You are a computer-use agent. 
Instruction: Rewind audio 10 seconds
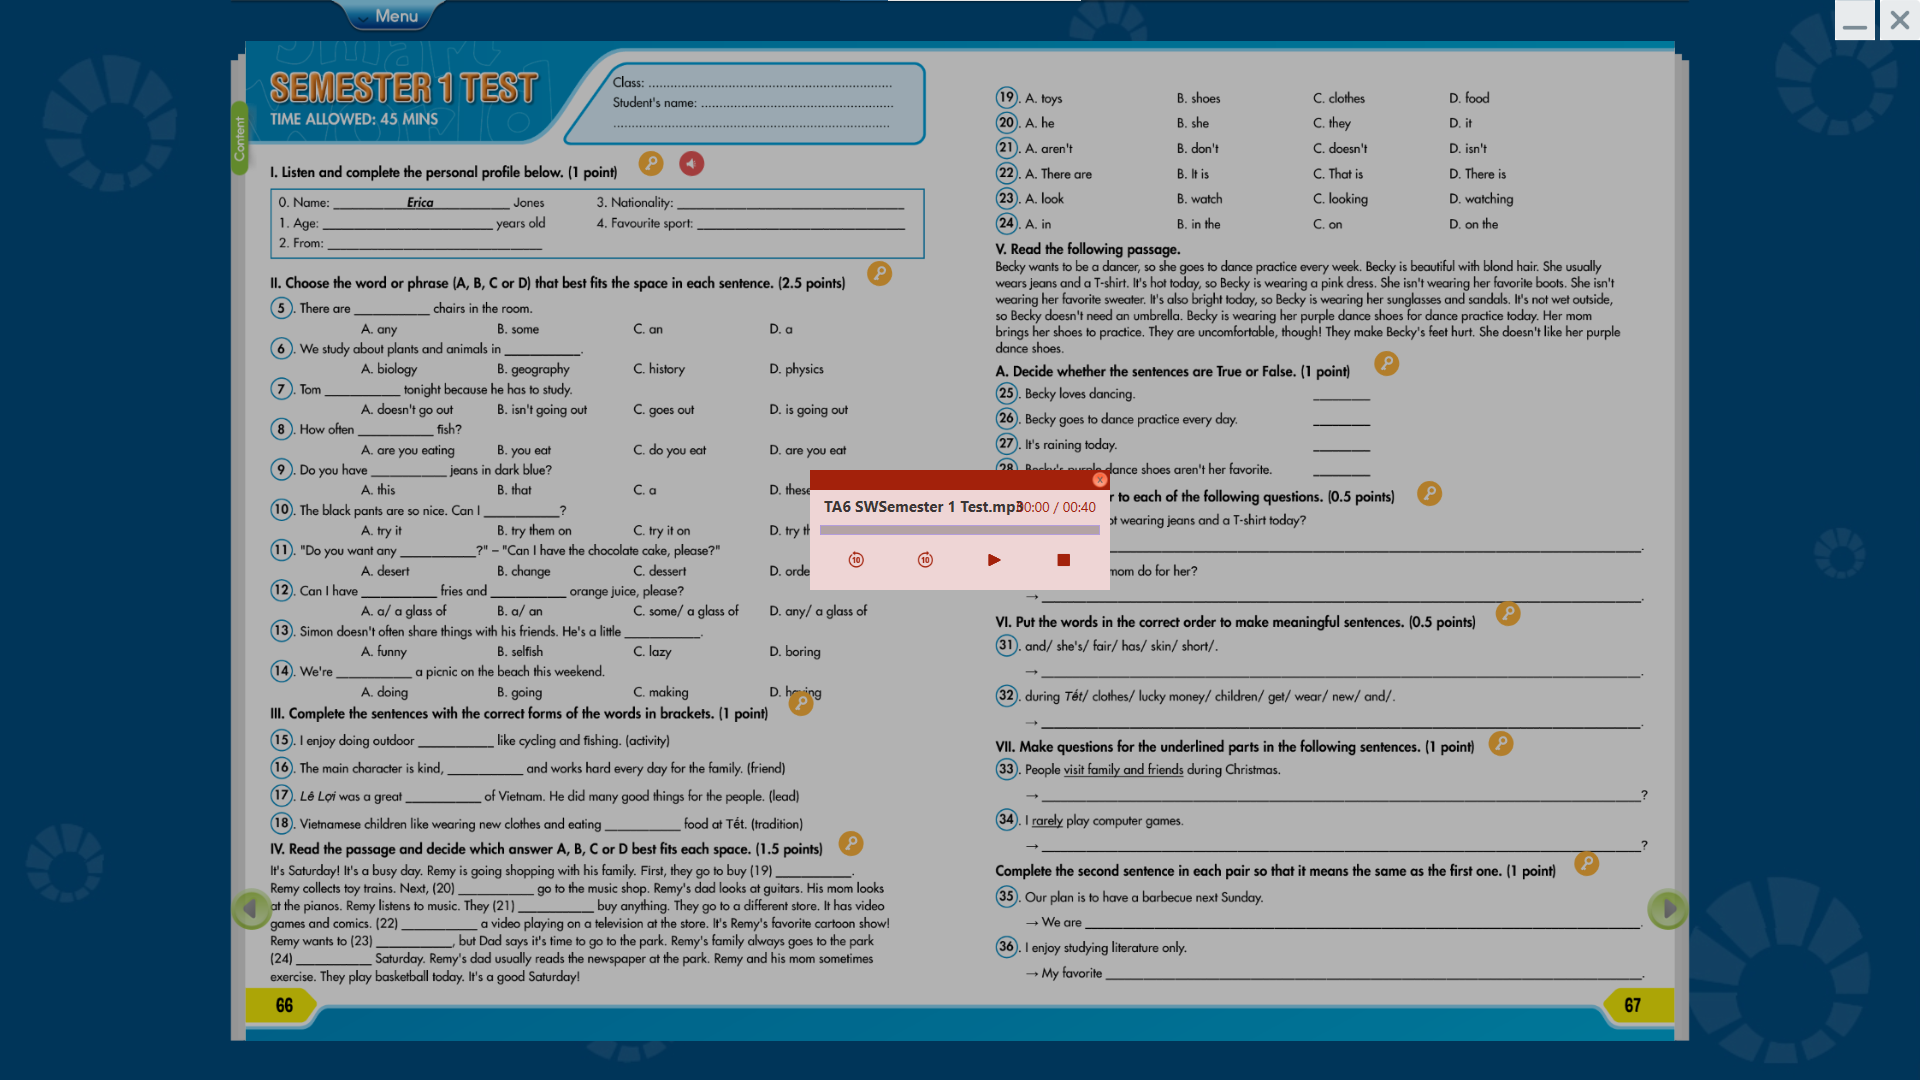point(856,560)
